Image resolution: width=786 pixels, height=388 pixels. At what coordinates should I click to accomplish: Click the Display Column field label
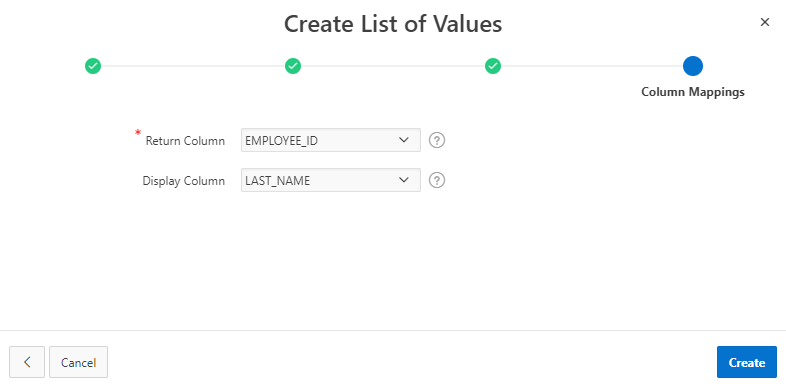coord(183,181)
